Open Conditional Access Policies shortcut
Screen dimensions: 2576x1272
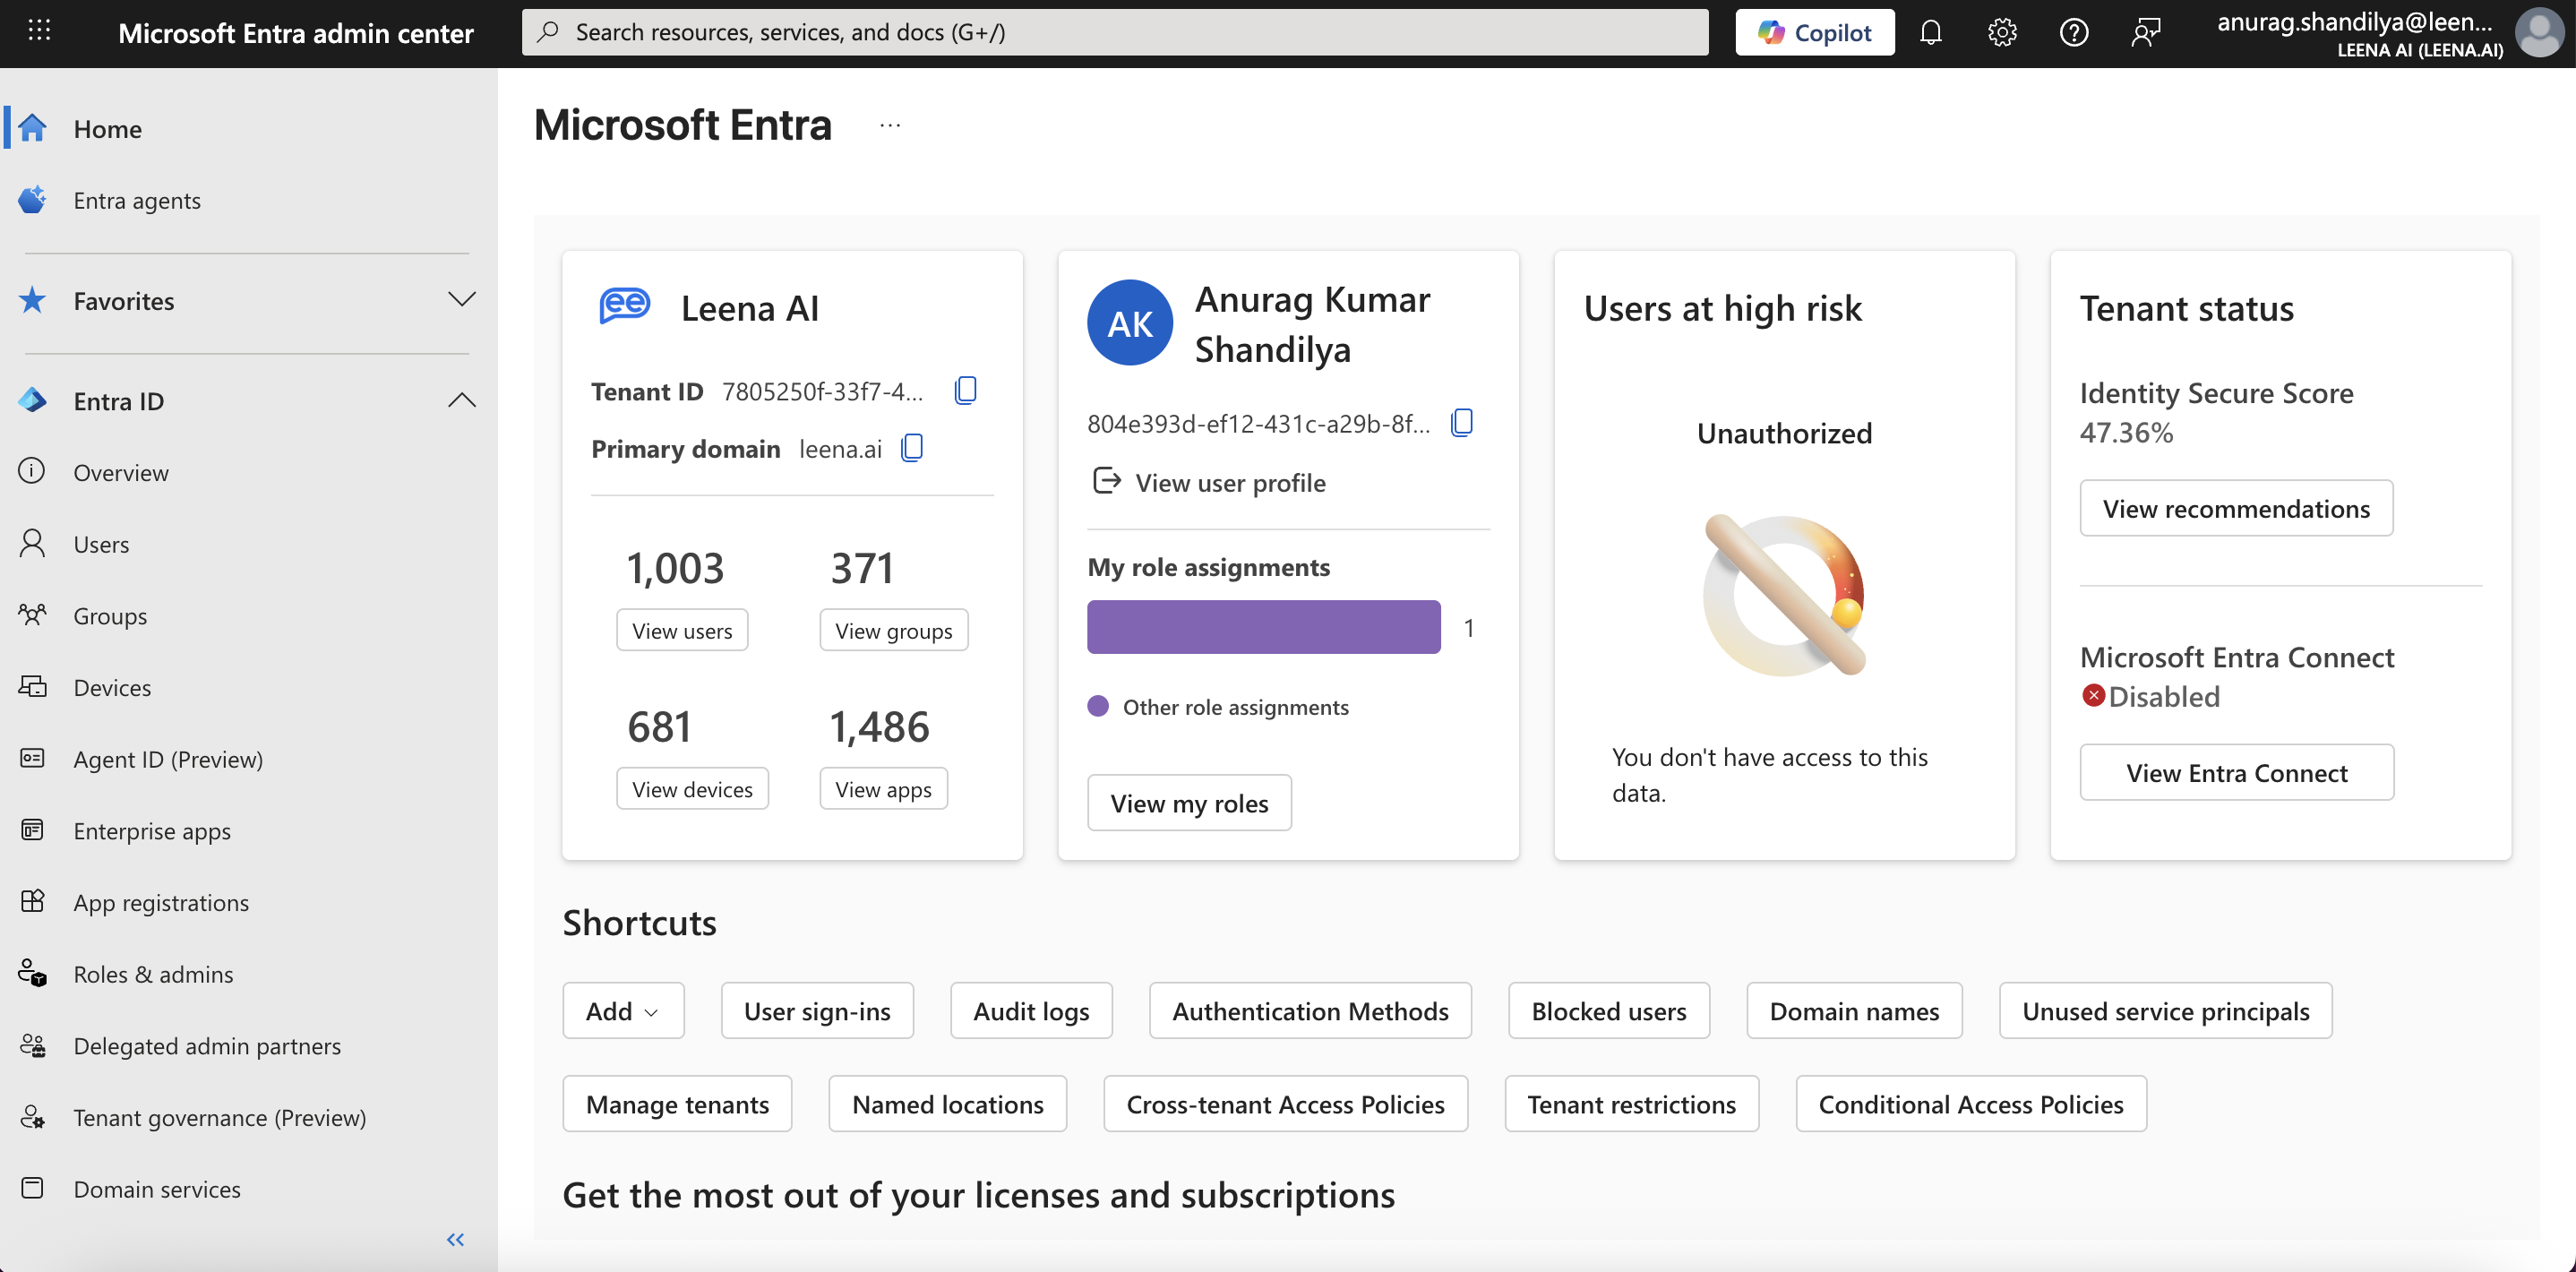point(1970,1103)
